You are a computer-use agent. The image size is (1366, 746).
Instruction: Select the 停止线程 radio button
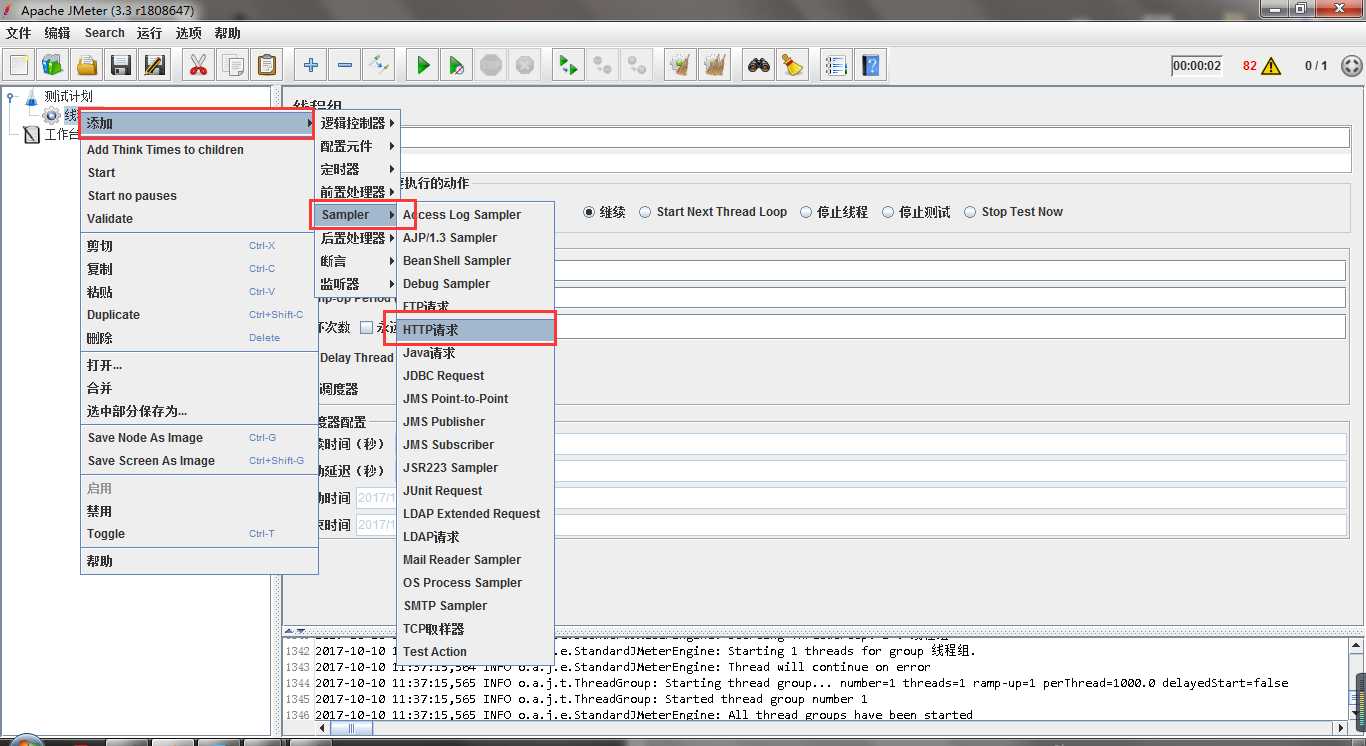[x=805, y=212]
